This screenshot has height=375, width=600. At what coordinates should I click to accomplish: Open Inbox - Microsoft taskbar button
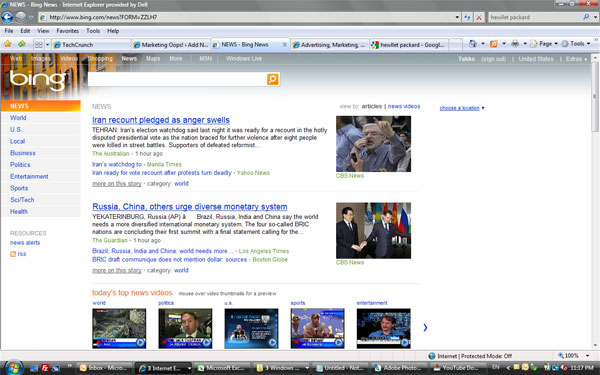(104, 368)
